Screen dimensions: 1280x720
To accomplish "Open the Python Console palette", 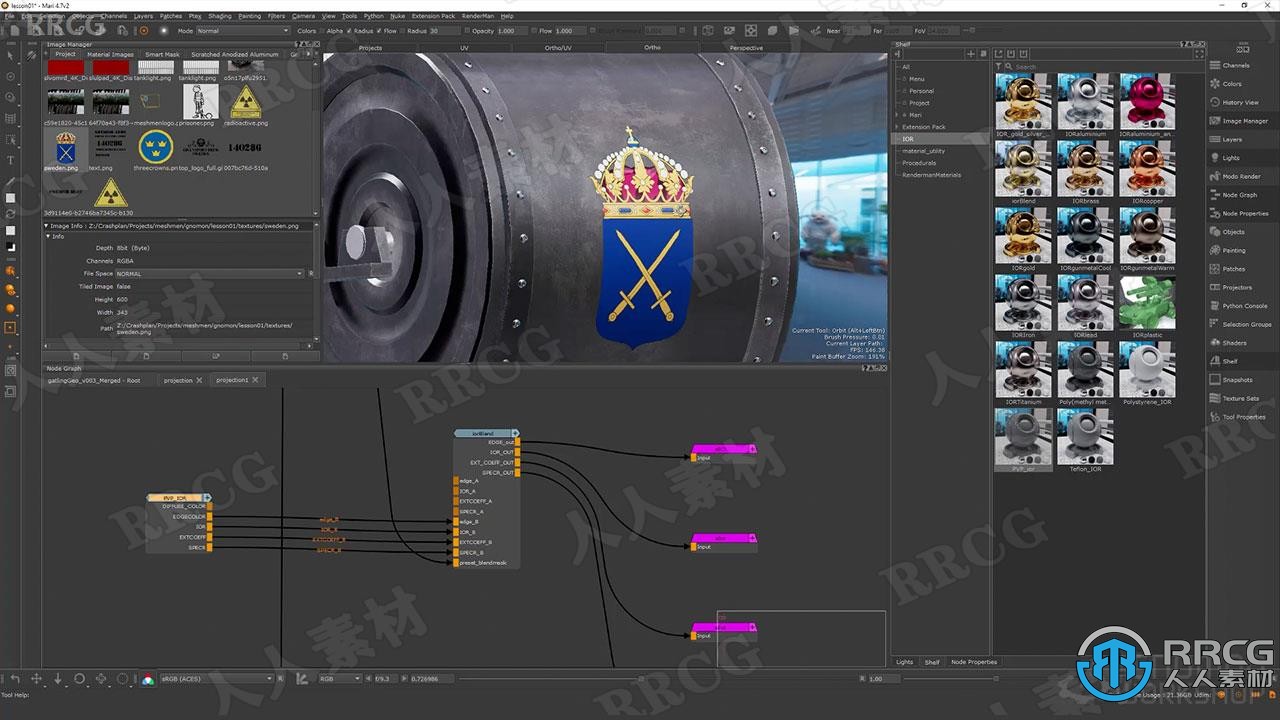I will click(x=1245, y=306).
